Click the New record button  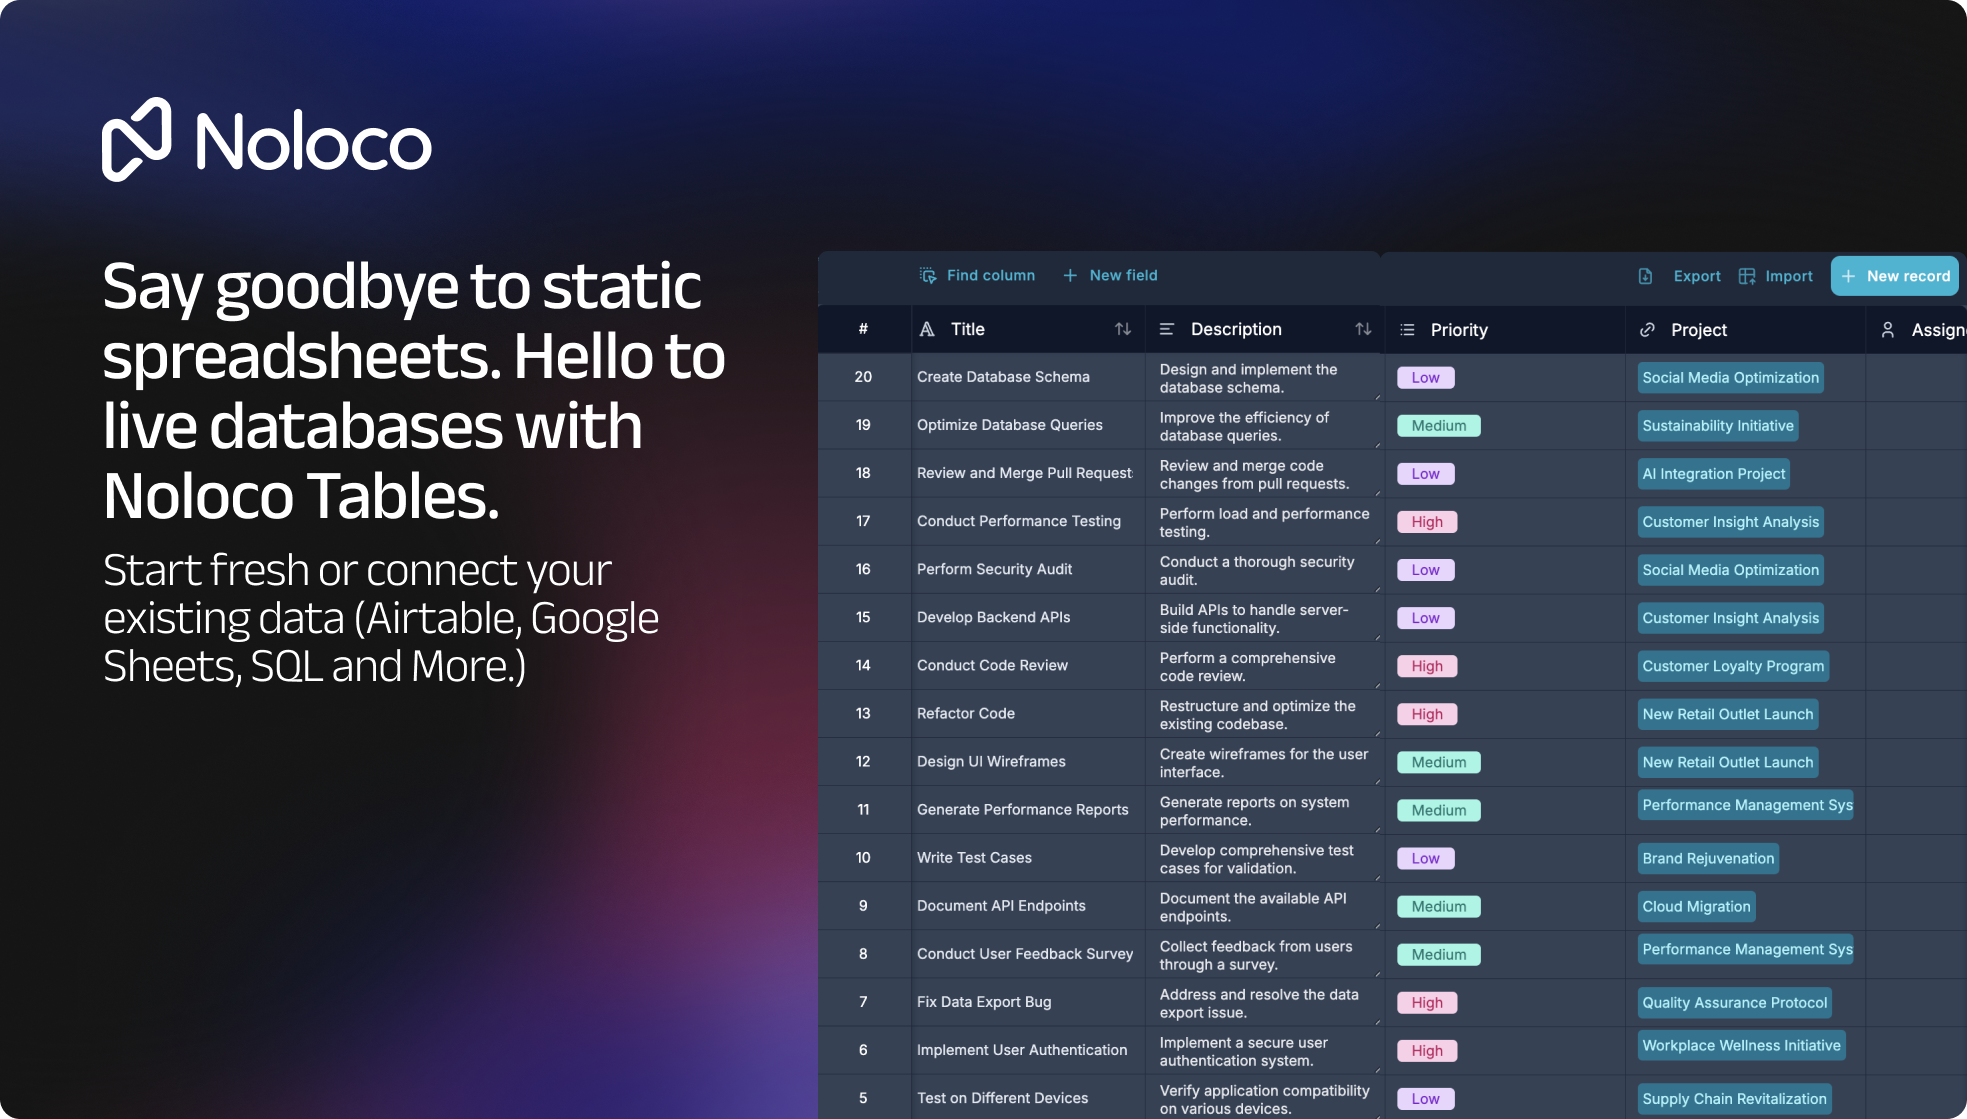[1895, 275]
